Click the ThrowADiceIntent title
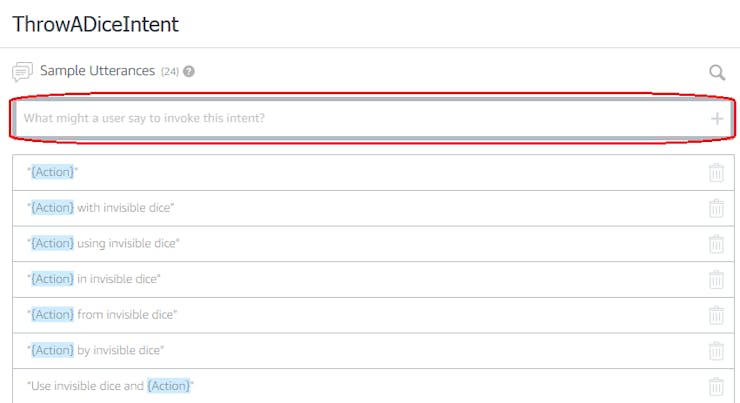The image size is (740, 403). click(95, 24)
